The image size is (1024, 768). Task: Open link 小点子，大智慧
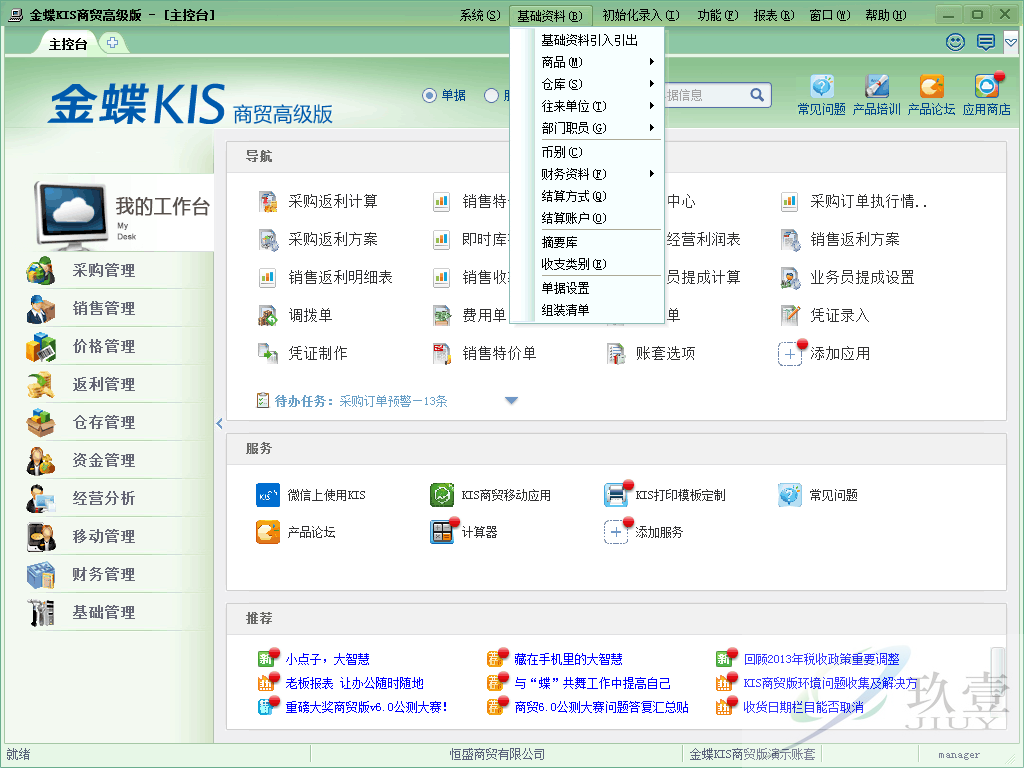coord(327,660)
